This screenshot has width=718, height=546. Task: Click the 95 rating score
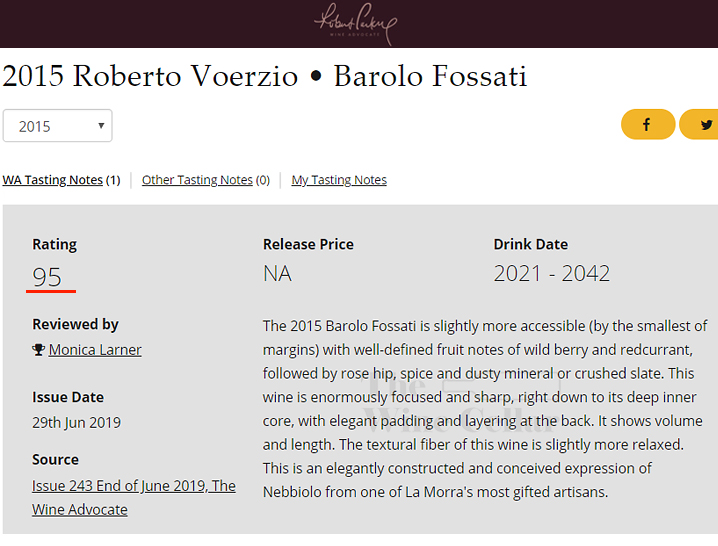click(47, 277)
